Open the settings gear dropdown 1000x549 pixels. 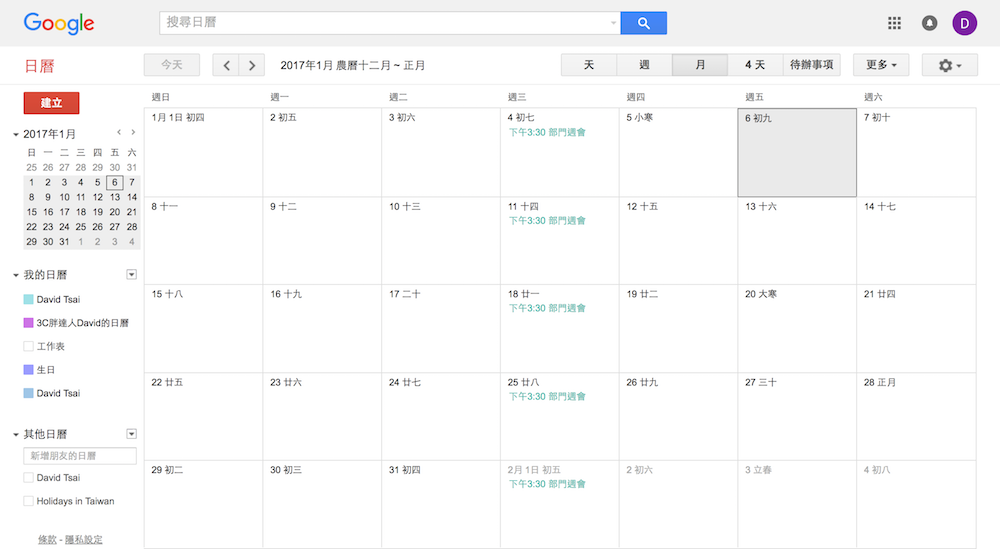[950, 65]
